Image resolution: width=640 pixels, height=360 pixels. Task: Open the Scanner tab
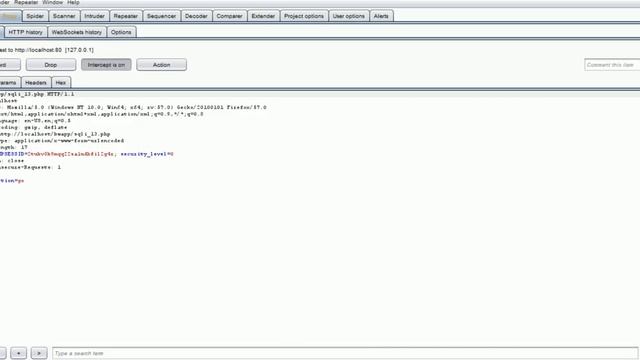pos(64,16)
